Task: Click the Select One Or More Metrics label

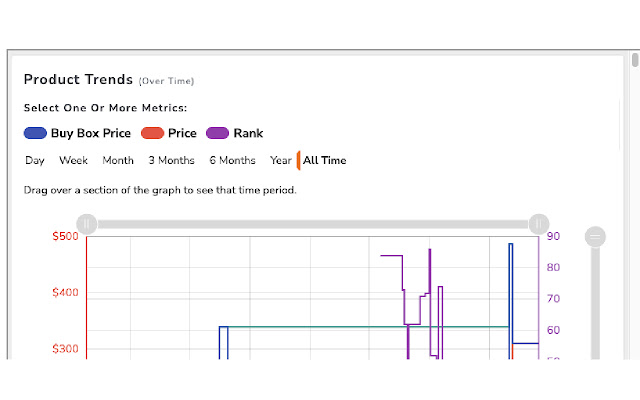Action: coord(105,108)
